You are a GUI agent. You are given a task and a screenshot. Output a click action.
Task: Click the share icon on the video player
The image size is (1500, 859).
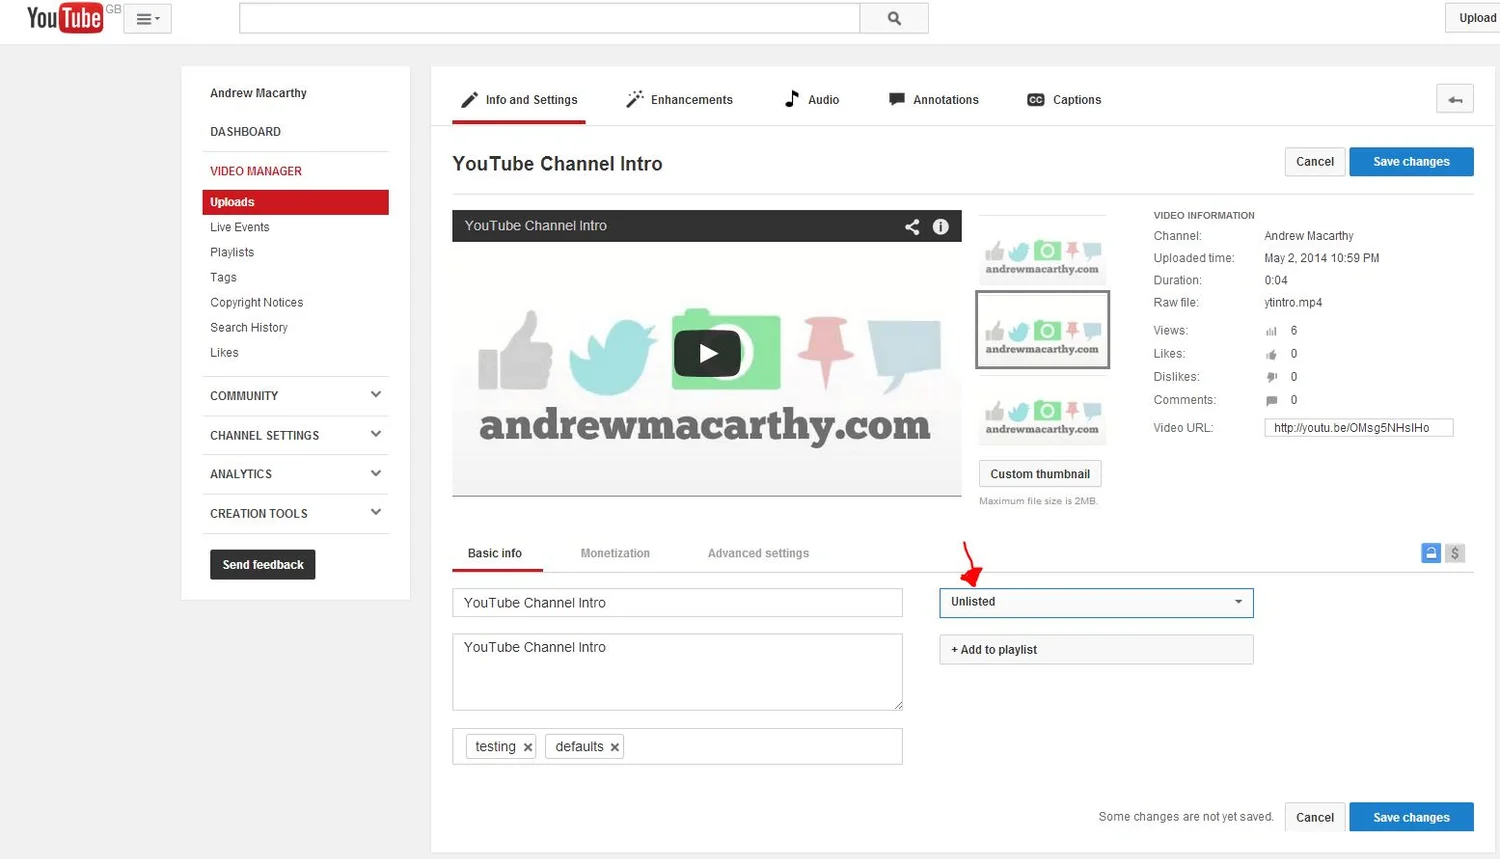click(x=911, y=226)
